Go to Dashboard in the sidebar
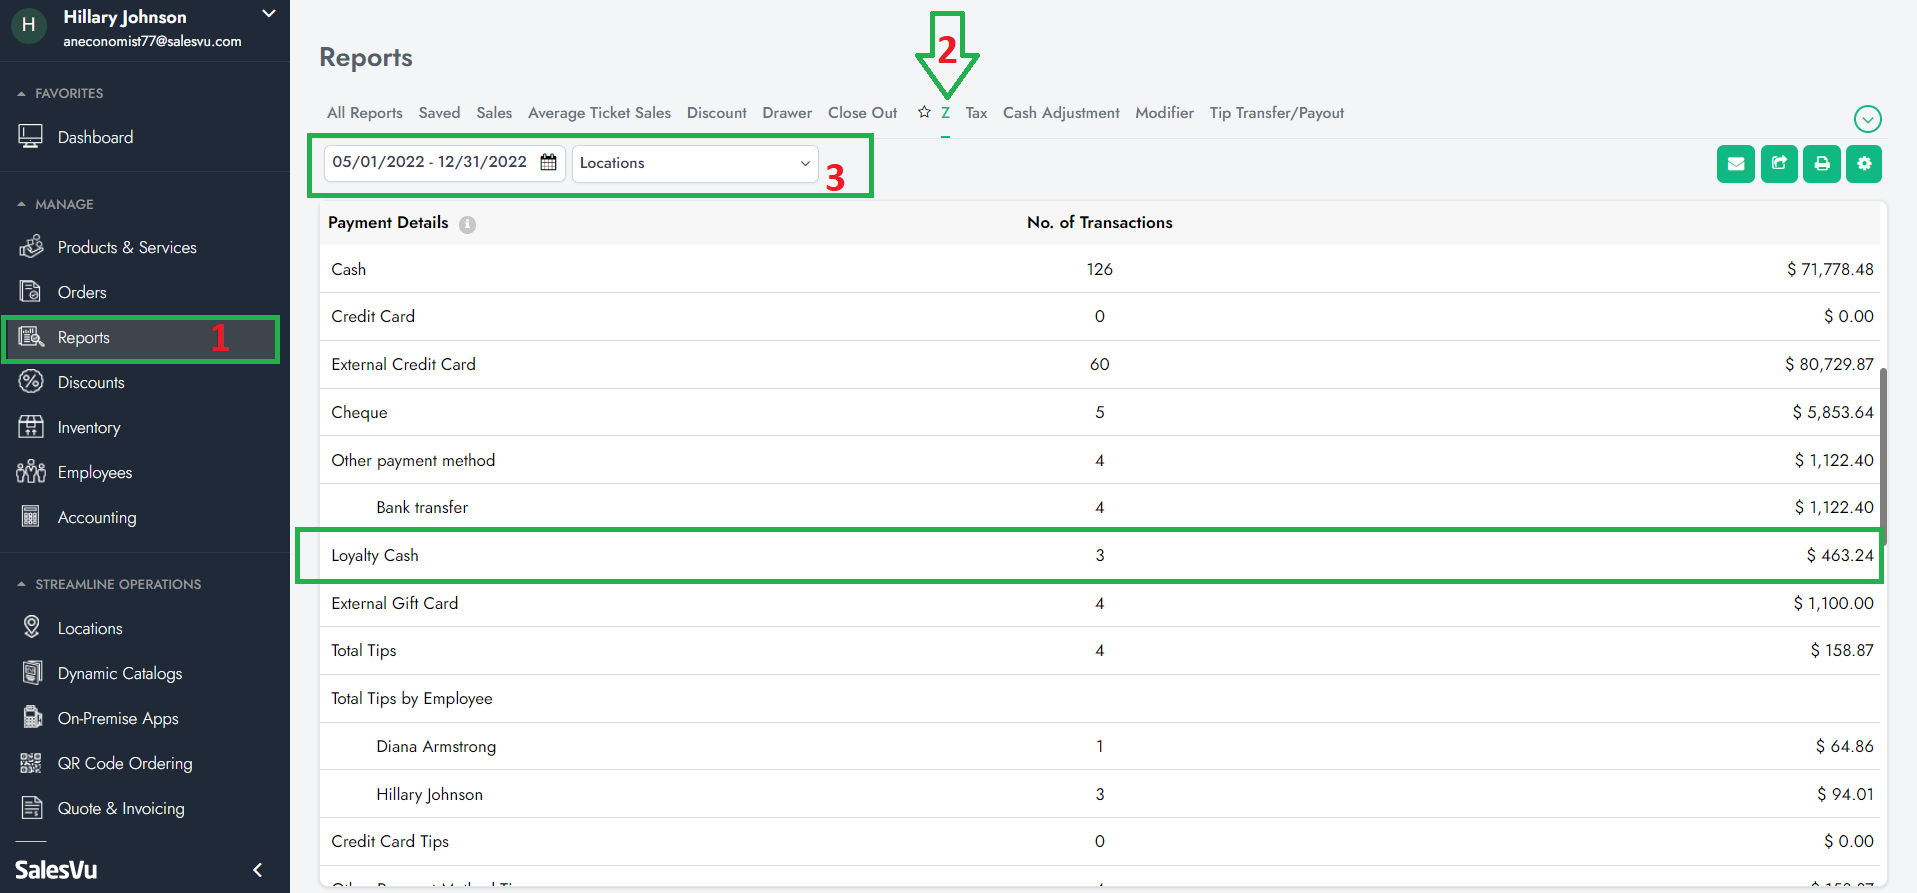 pyautogui.click(x=95, y=137)
